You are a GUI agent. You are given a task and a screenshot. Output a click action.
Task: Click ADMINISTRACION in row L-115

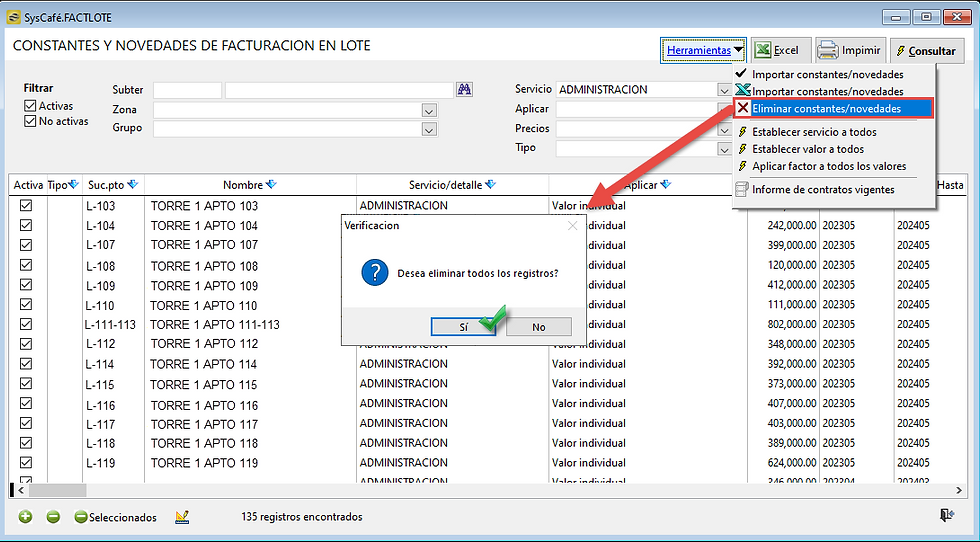(x=404, y=383)
